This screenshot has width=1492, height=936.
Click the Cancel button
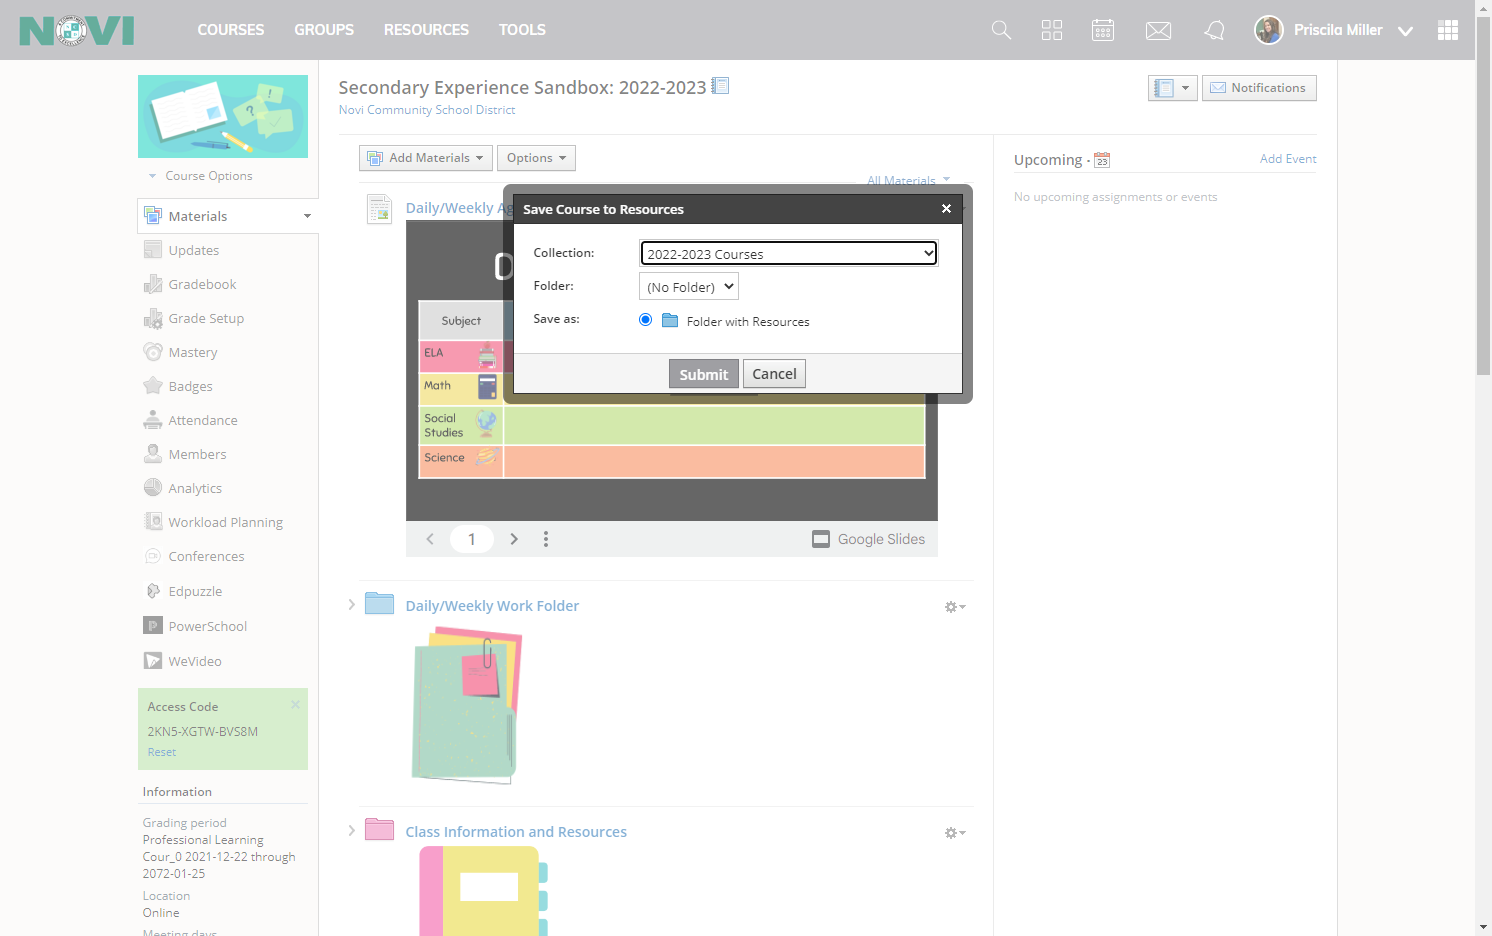pyautogui.click(x=774, y=373)
